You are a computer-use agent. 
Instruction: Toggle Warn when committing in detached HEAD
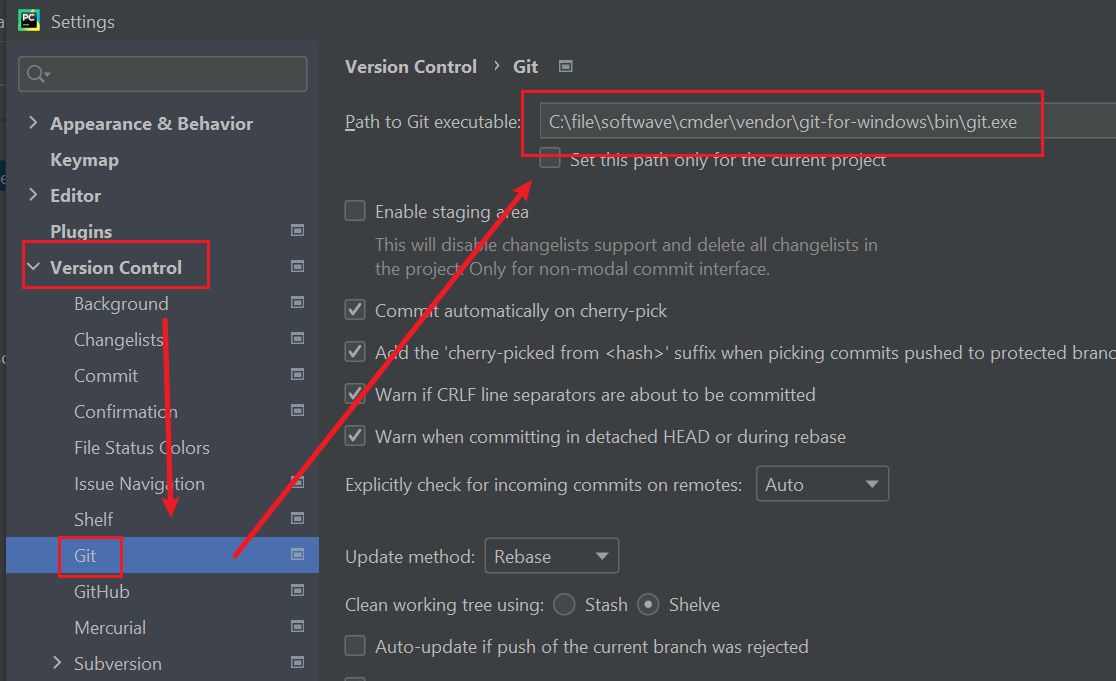click(x=355, y=435)
